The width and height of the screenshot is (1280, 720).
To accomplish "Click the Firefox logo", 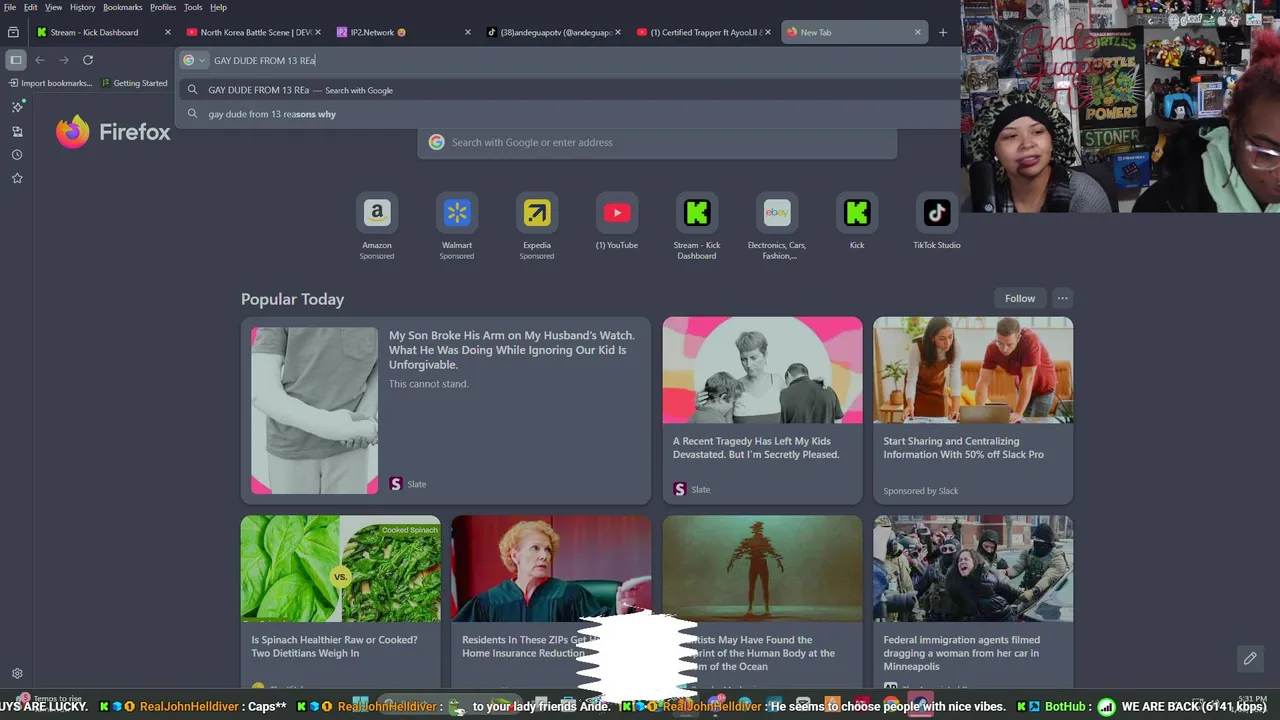I will click(113, 132).
